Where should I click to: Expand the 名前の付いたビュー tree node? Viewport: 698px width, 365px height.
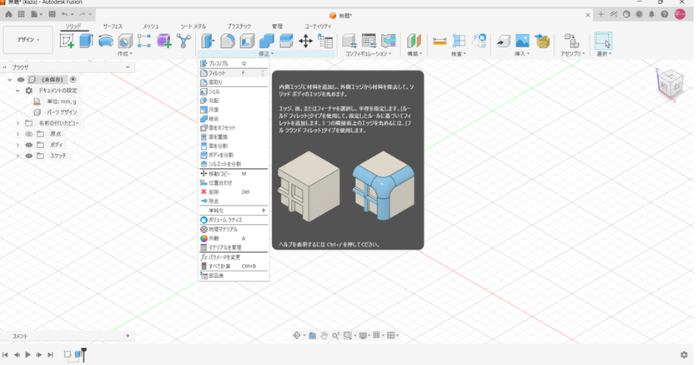coord(18,123)
